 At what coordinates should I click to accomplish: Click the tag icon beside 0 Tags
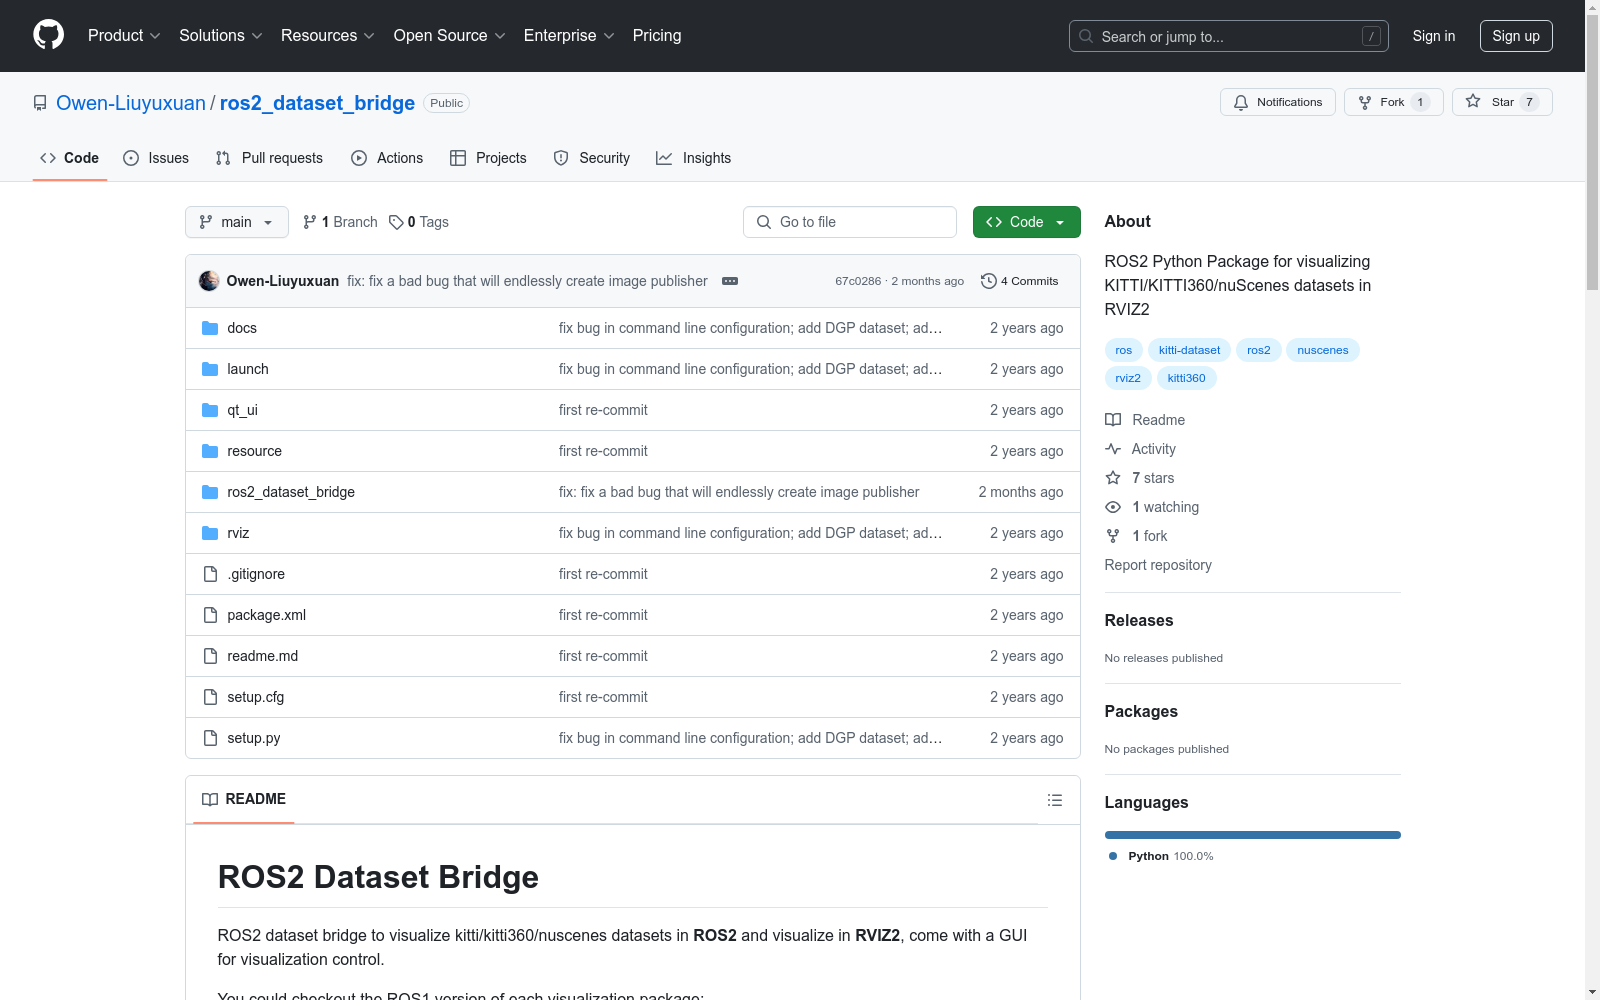click(396, 222)
